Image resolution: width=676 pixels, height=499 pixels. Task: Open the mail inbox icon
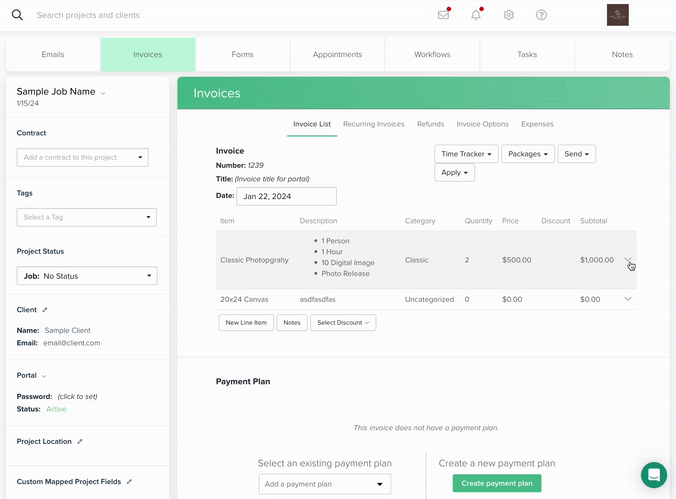click(x=443, y=15)
